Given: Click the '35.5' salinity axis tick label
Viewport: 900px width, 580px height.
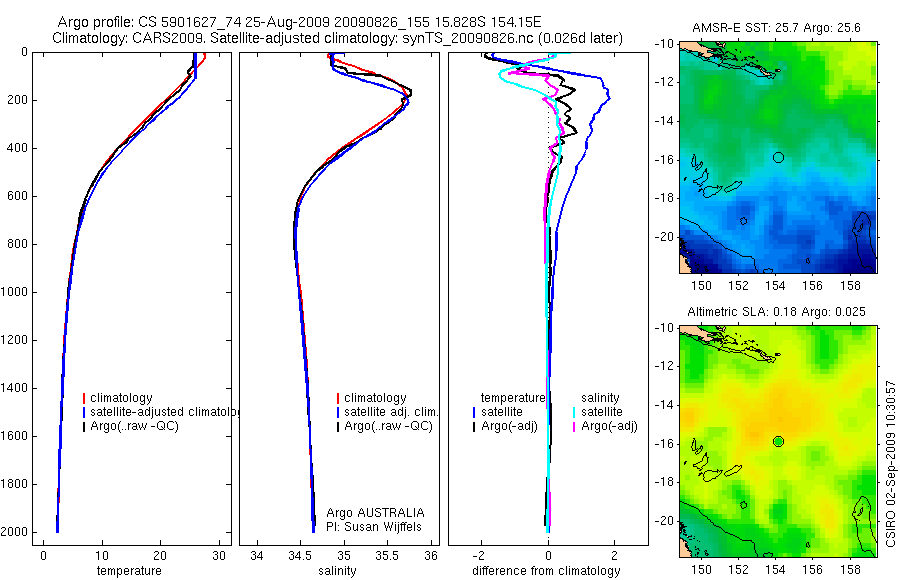Looking at the screenshot, I should [x=387, y=556].
